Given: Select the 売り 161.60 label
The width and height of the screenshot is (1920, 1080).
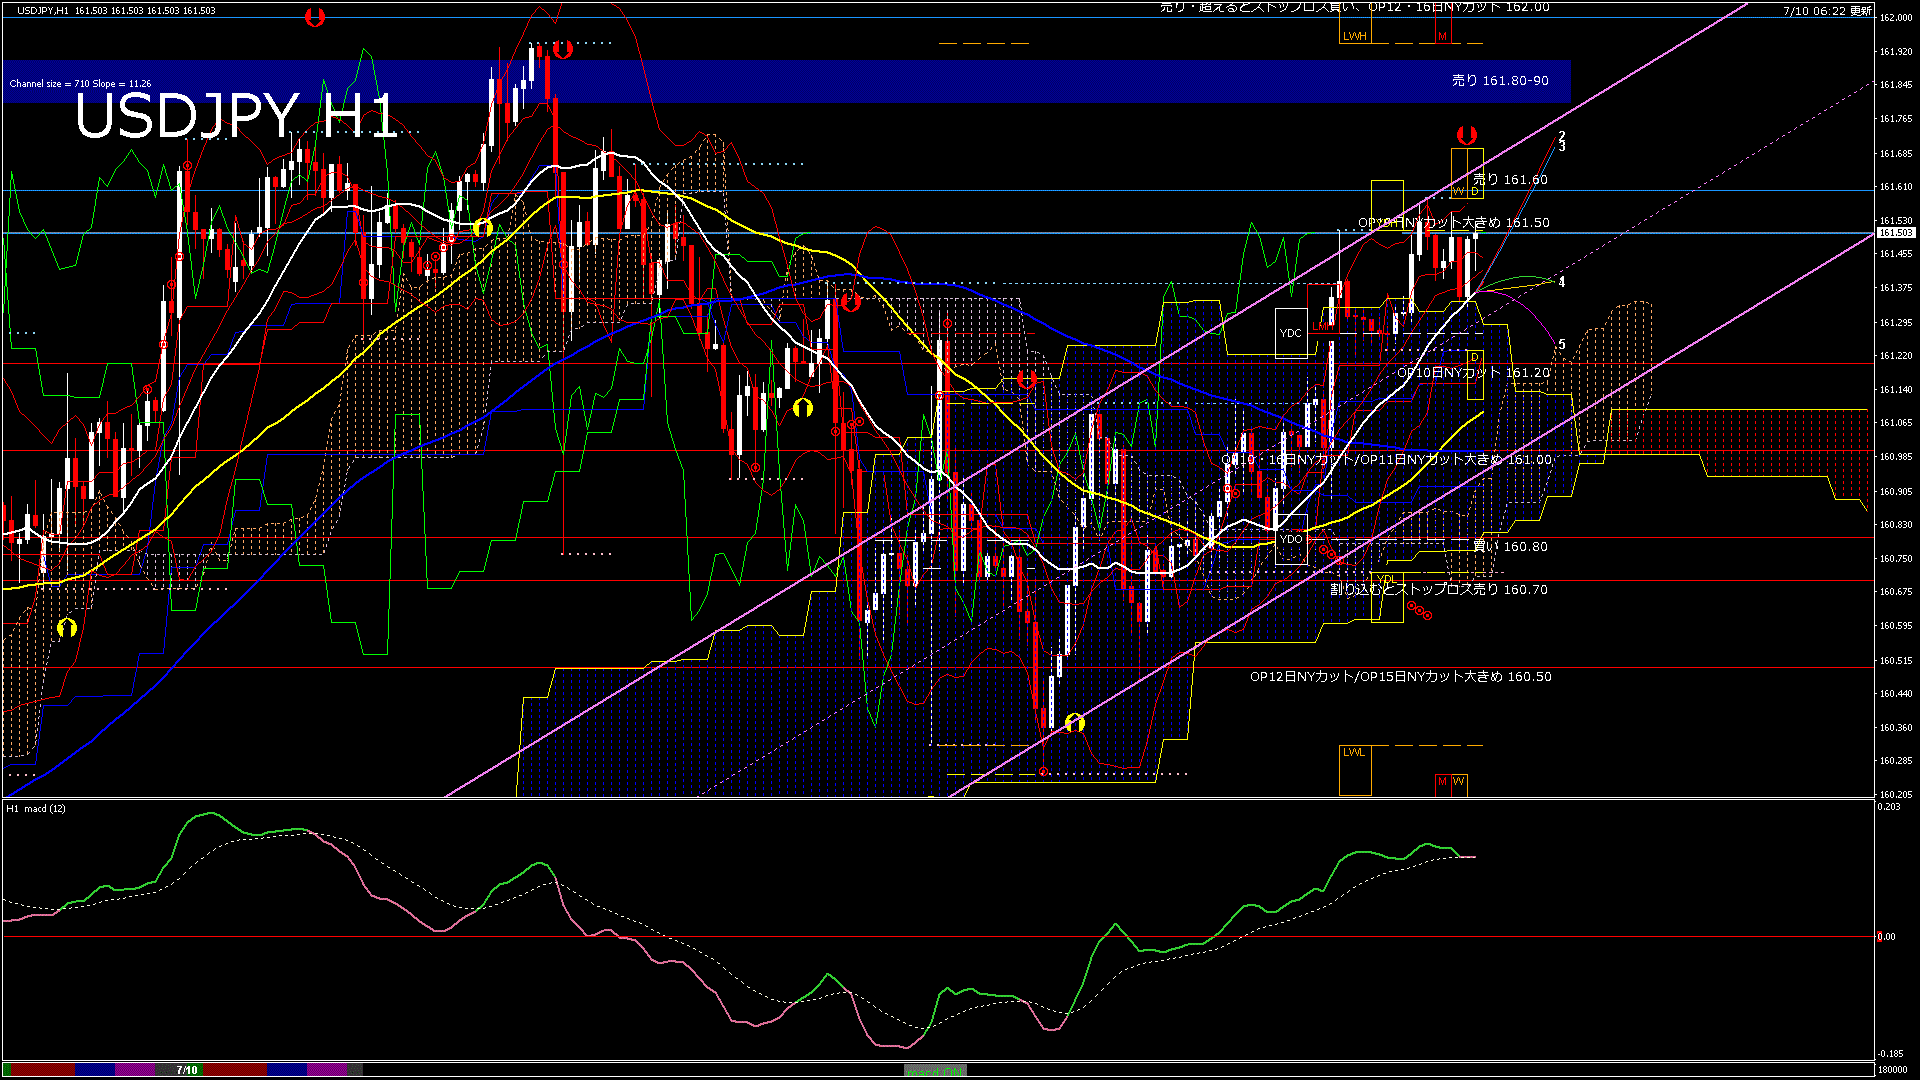Looking at the screenshot, I should (1510, 180).
